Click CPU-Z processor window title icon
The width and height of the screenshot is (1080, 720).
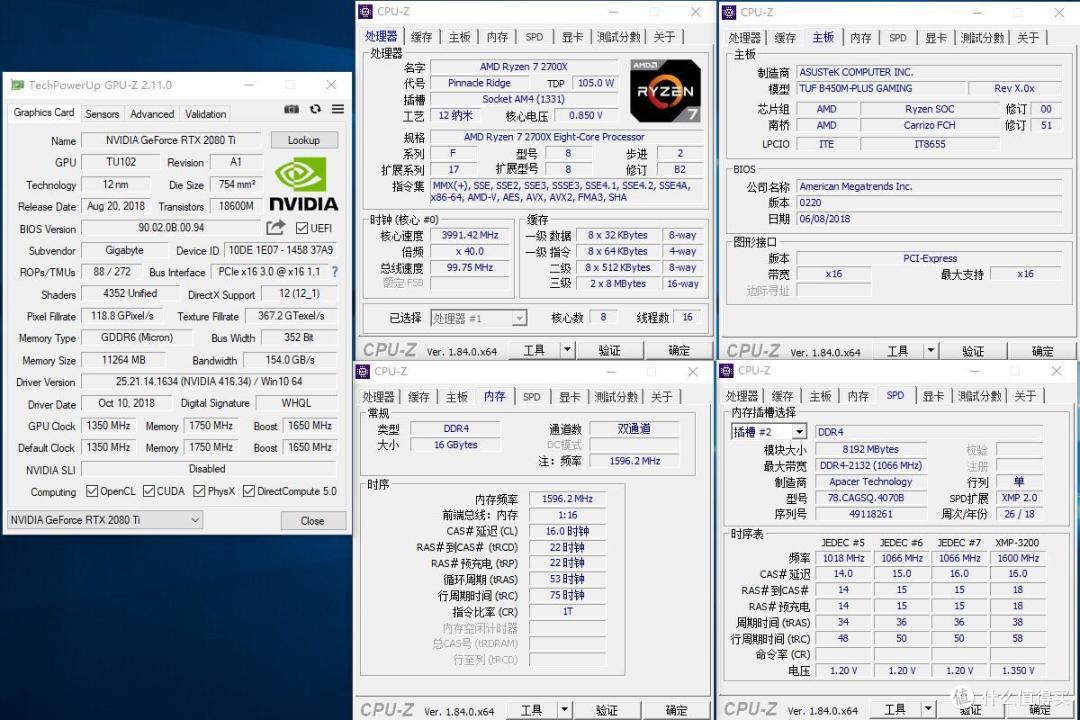[366, 12]
